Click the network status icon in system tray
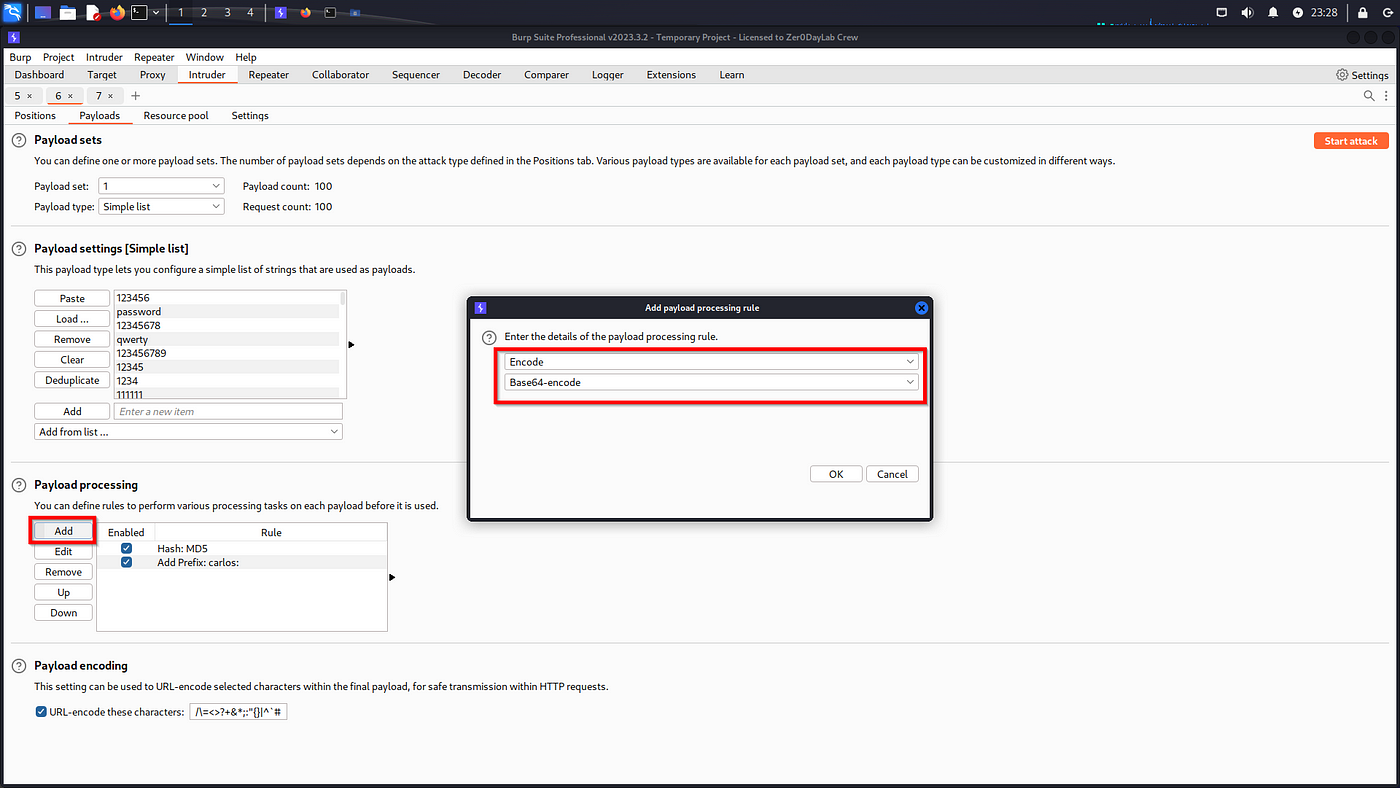Viewport: 1400px width, 788px height. point(1222,13)
